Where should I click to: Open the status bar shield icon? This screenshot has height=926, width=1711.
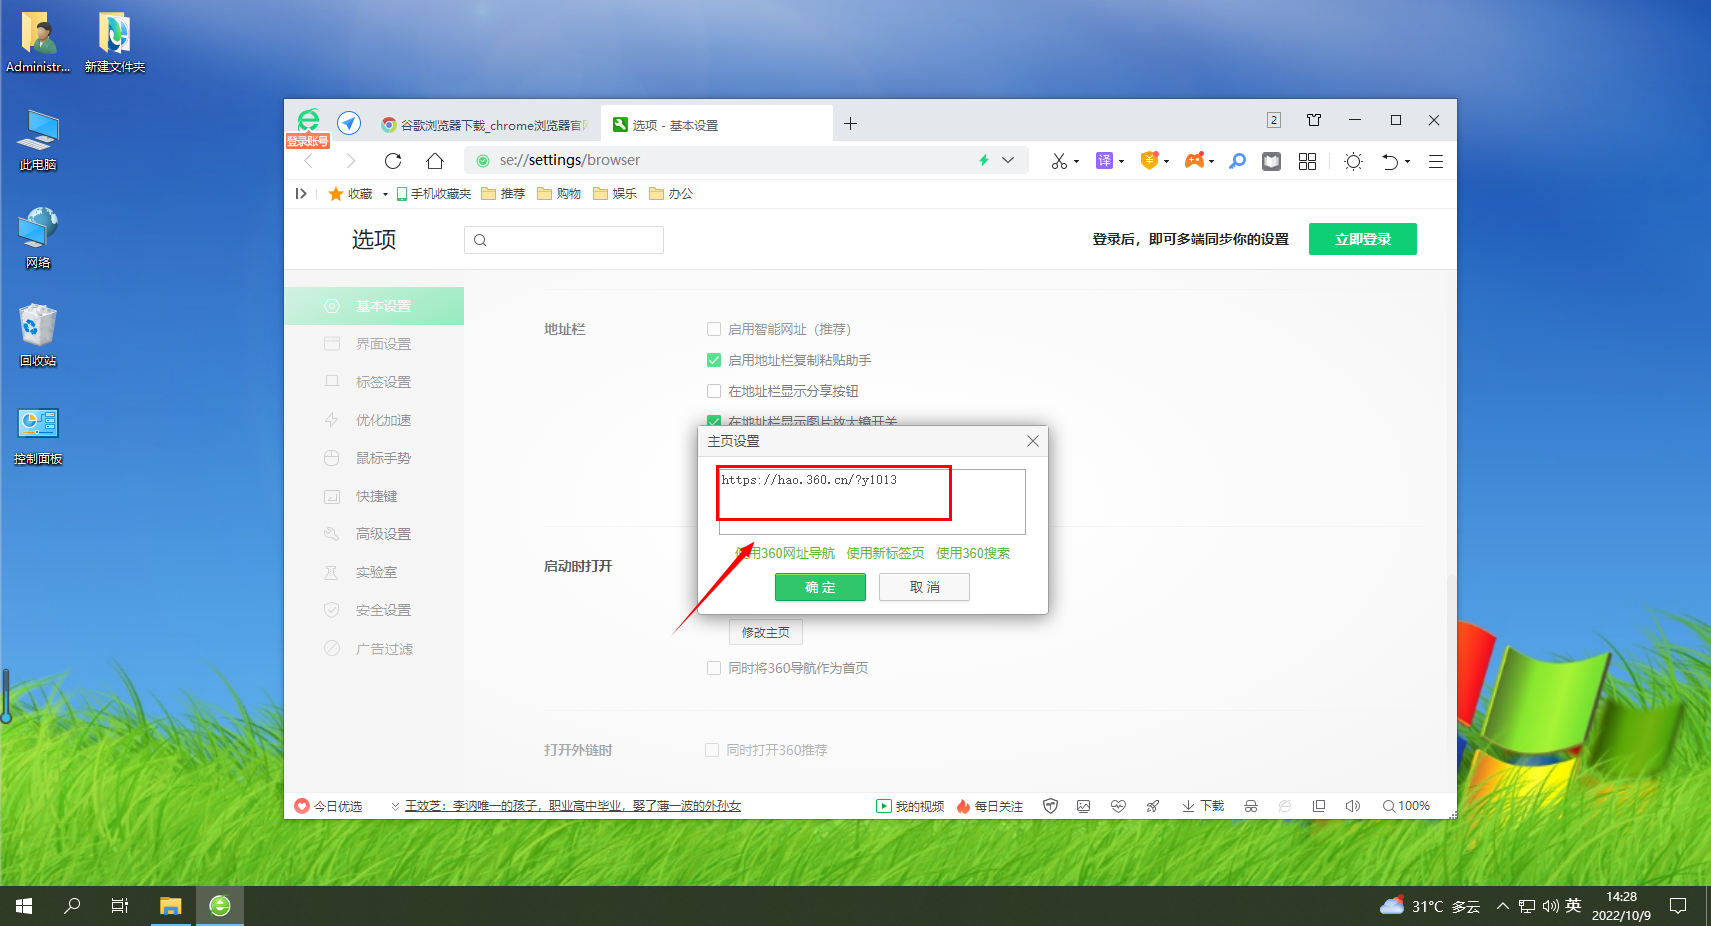[x=1050, y=806]
